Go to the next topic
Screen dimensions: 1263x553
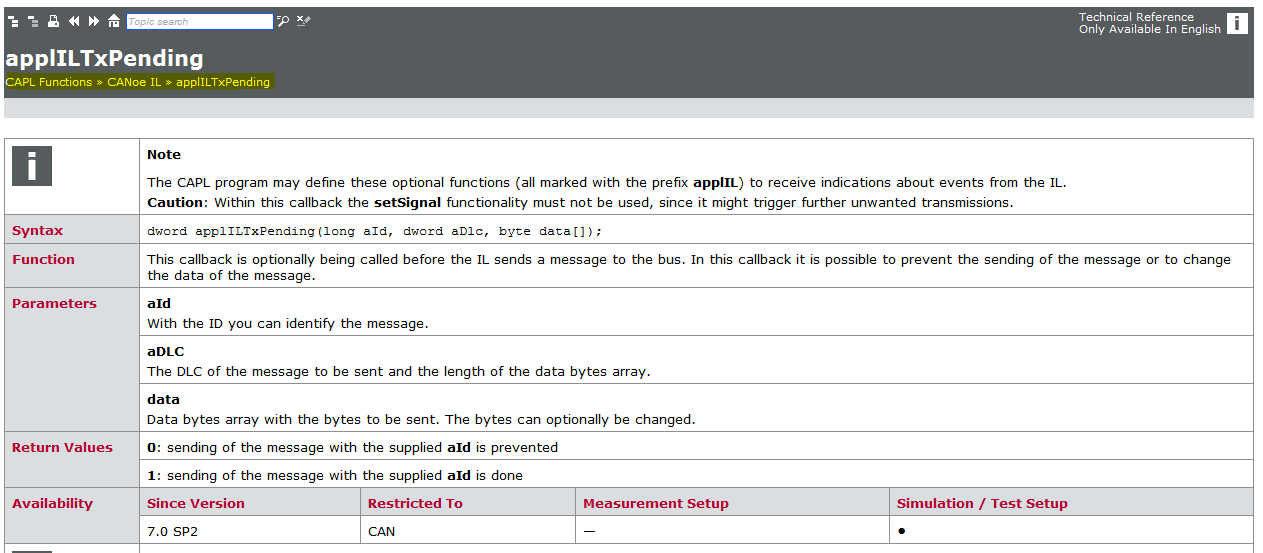coord(94,21)
